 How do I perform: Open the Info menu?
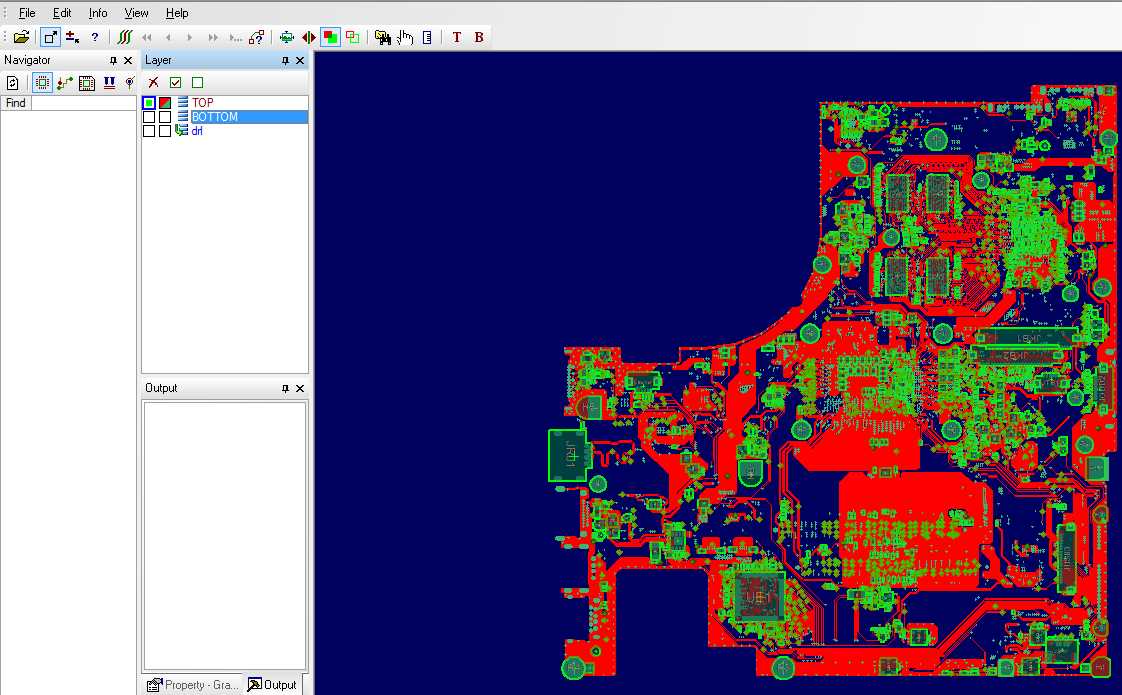tap(98, 13)
